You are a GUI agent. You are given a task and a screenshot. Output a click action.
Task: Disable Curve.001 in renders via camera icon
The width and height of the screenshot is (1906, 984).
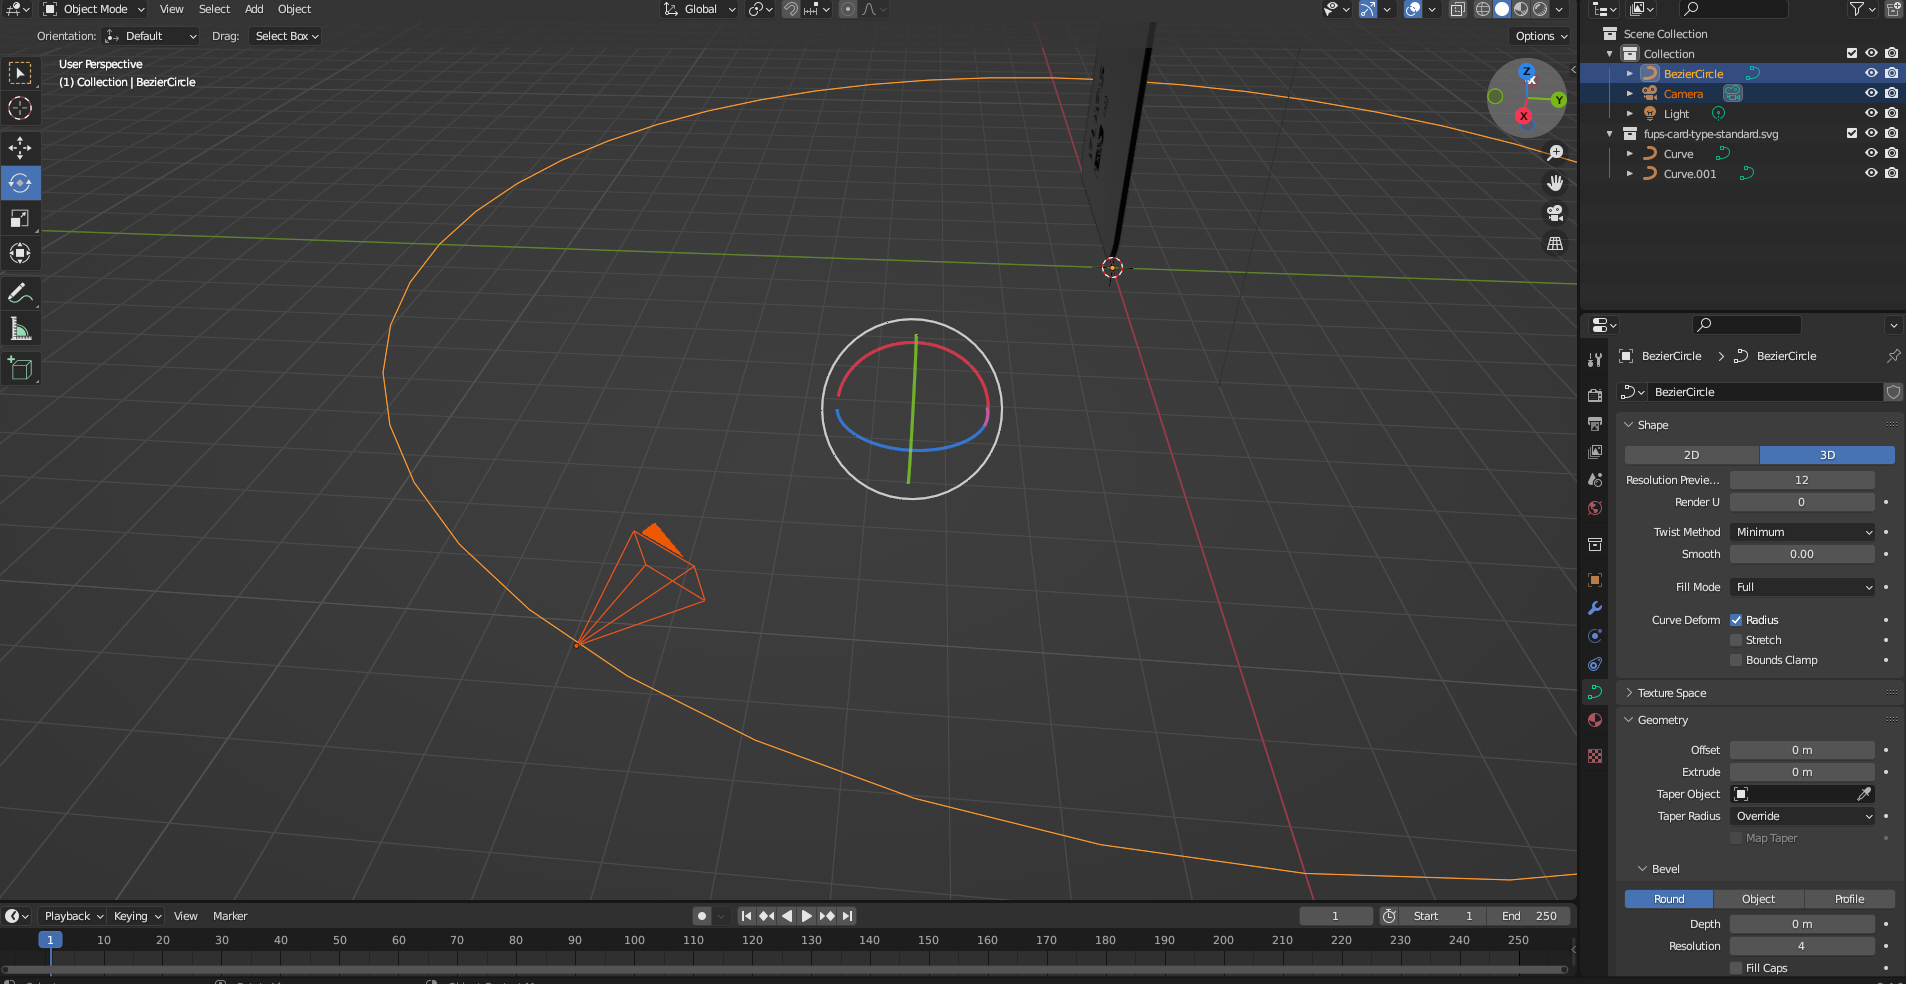click(x=1891, y=173)
